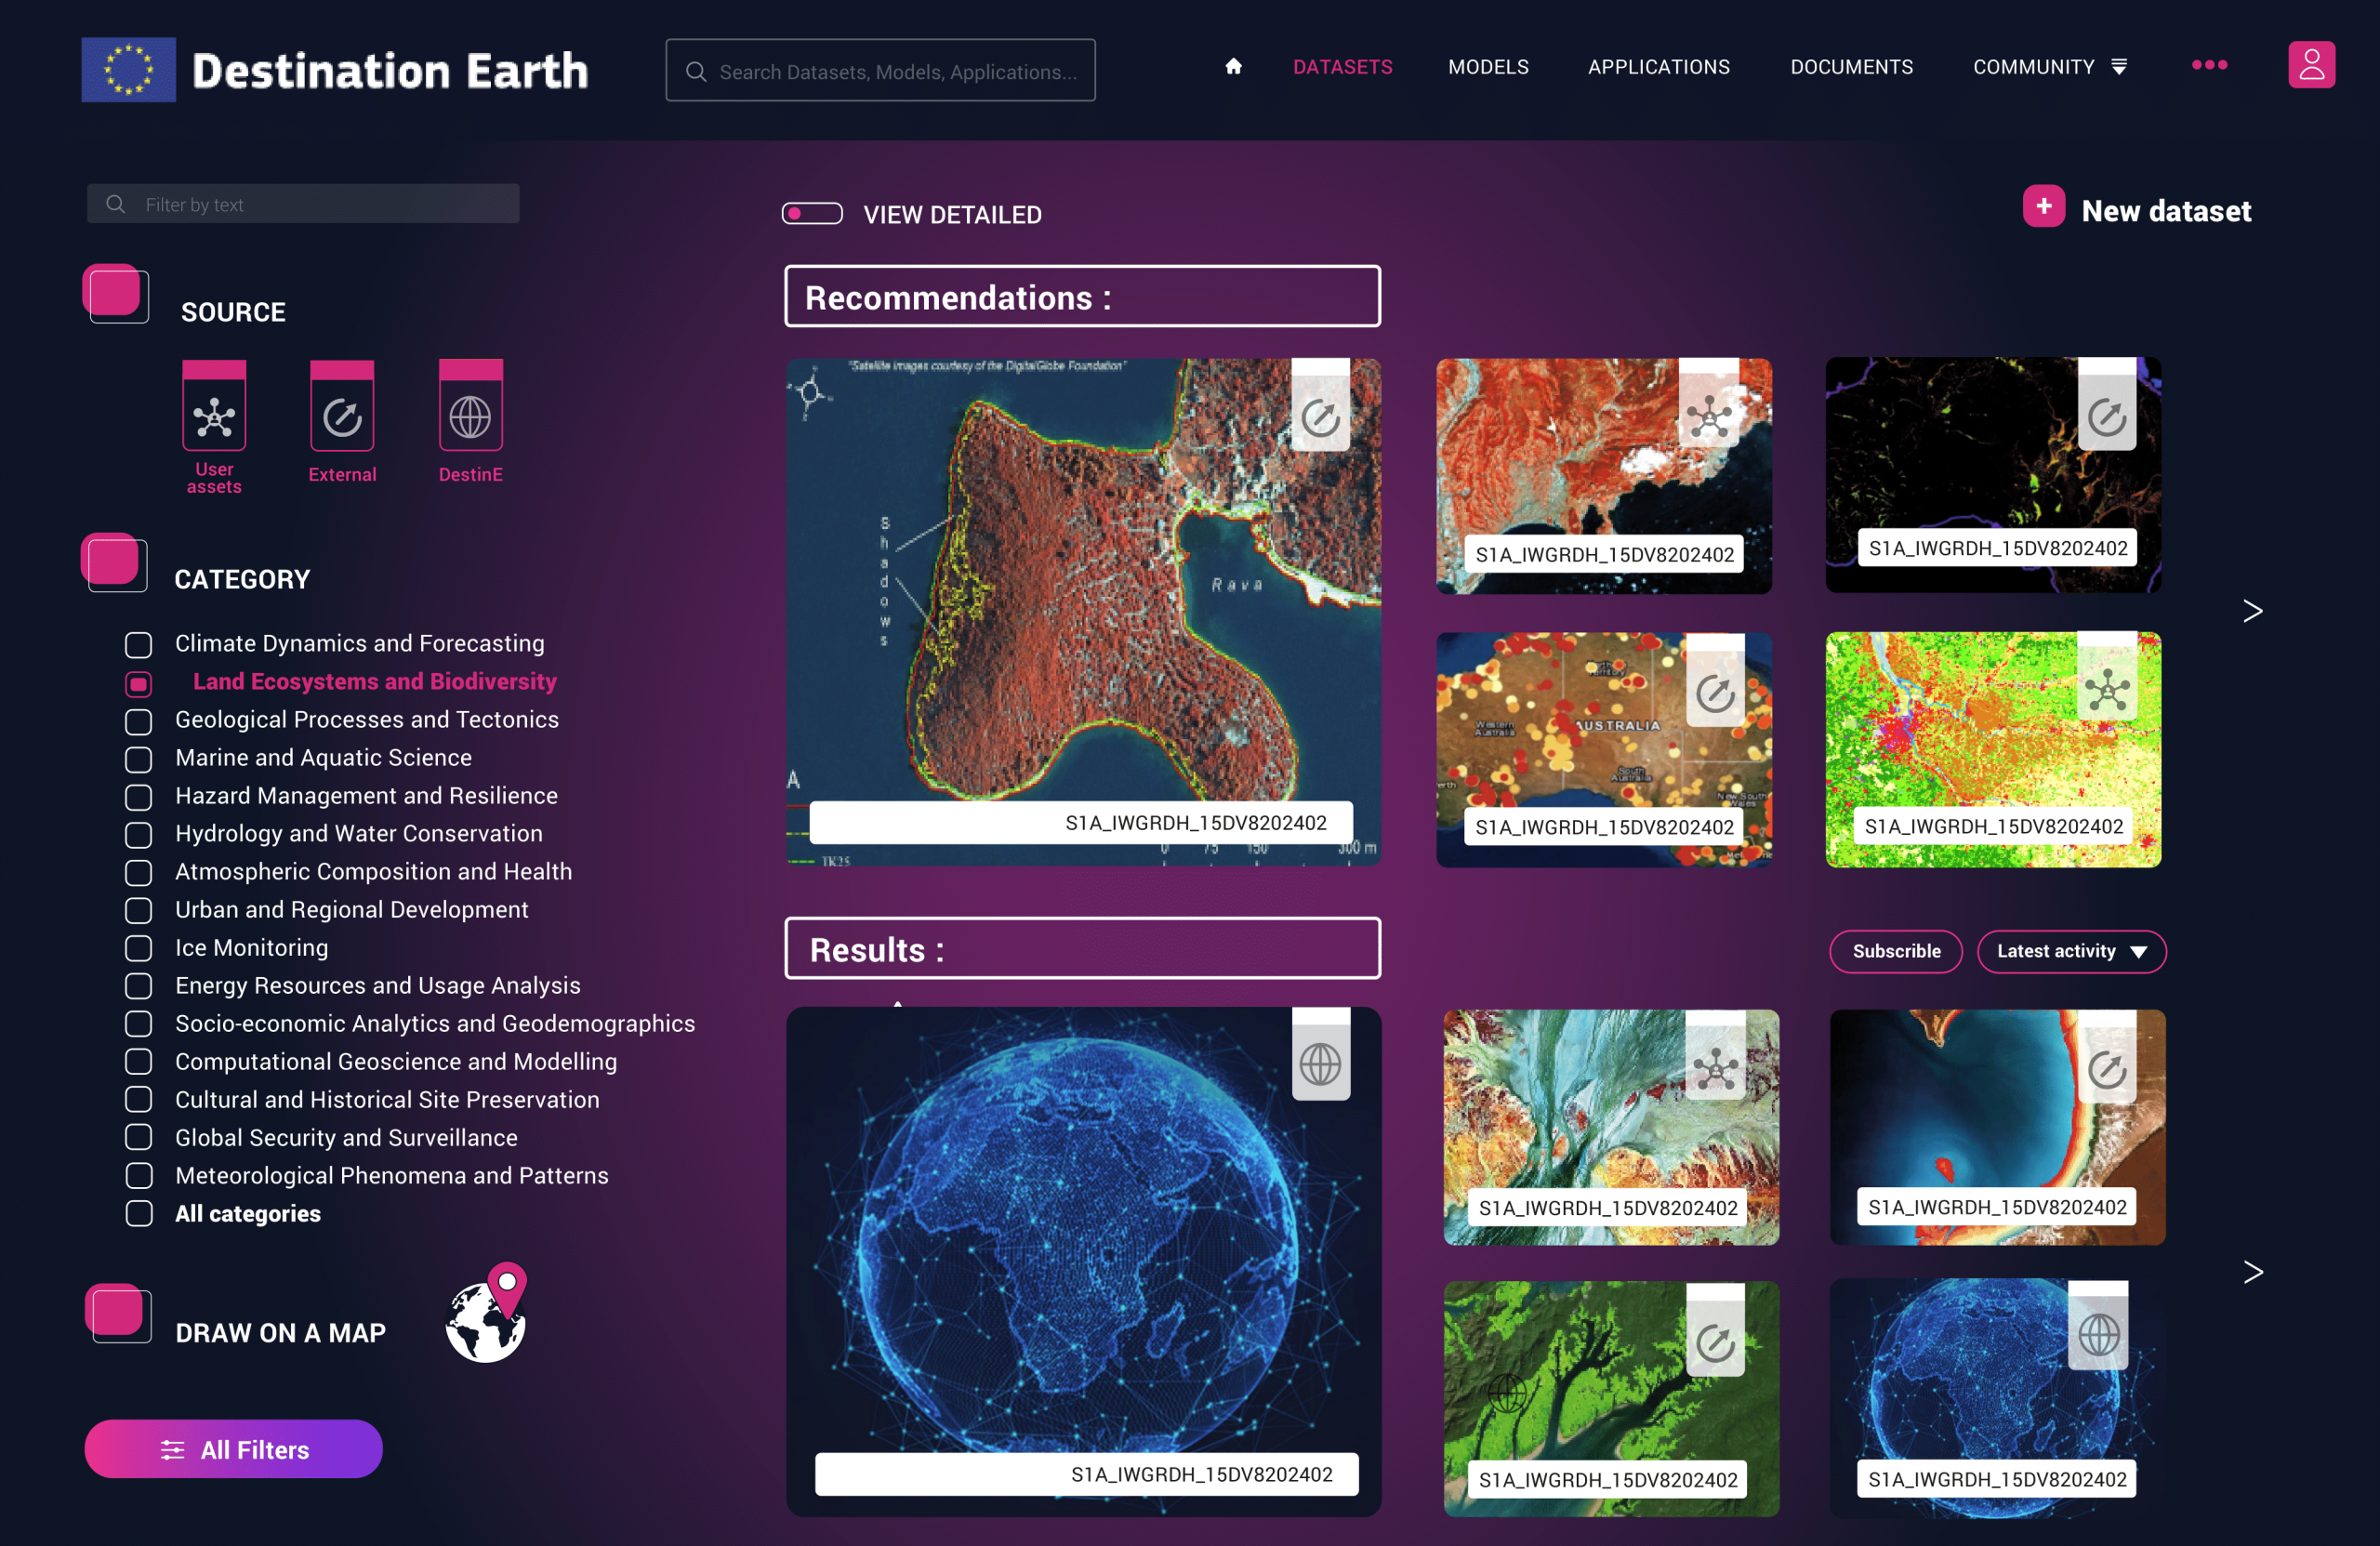Click the right chevron beside the recommendations row
This screenshot has width=2380, height=1546.
[2253, 611]
